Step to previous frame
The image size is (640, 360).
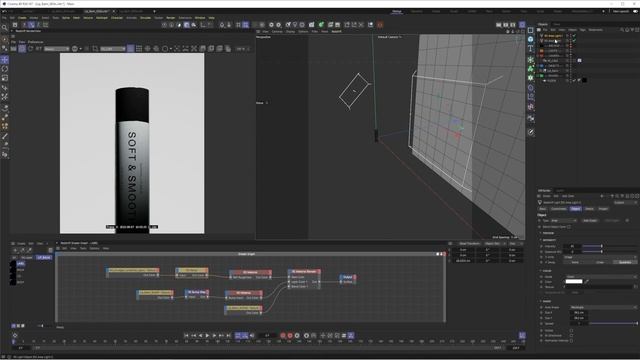(200, 336)
